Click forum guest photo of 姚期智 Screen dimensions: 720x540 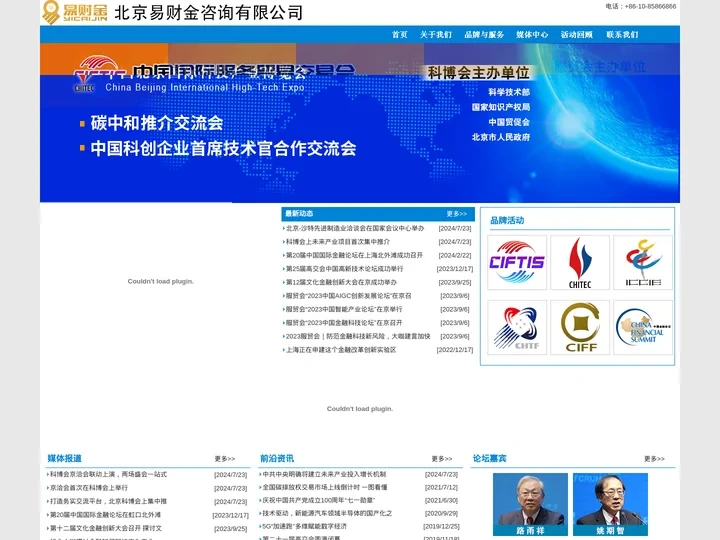point(610,504)
